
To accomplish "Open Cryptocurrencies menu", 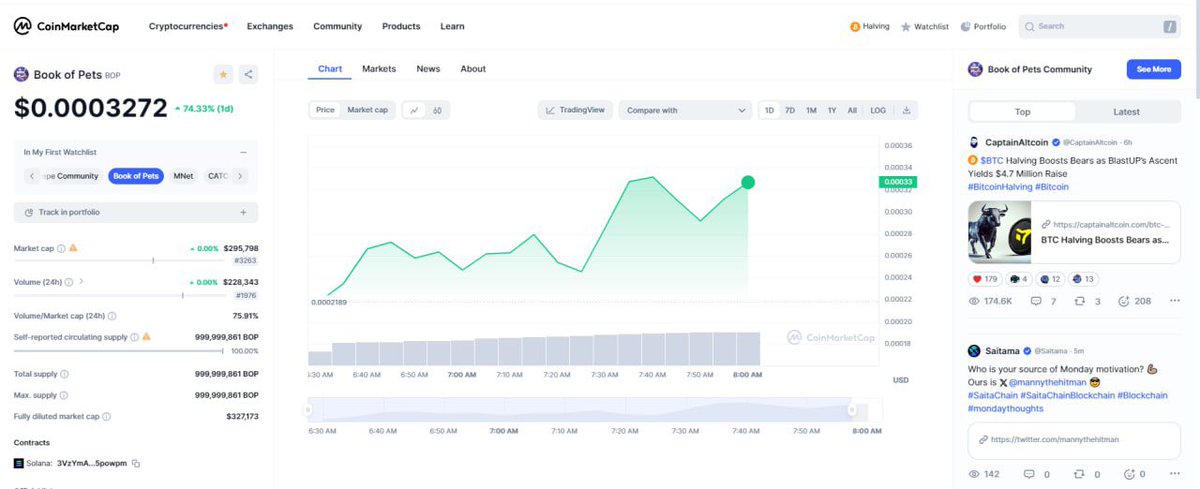I will pos(188,27).
